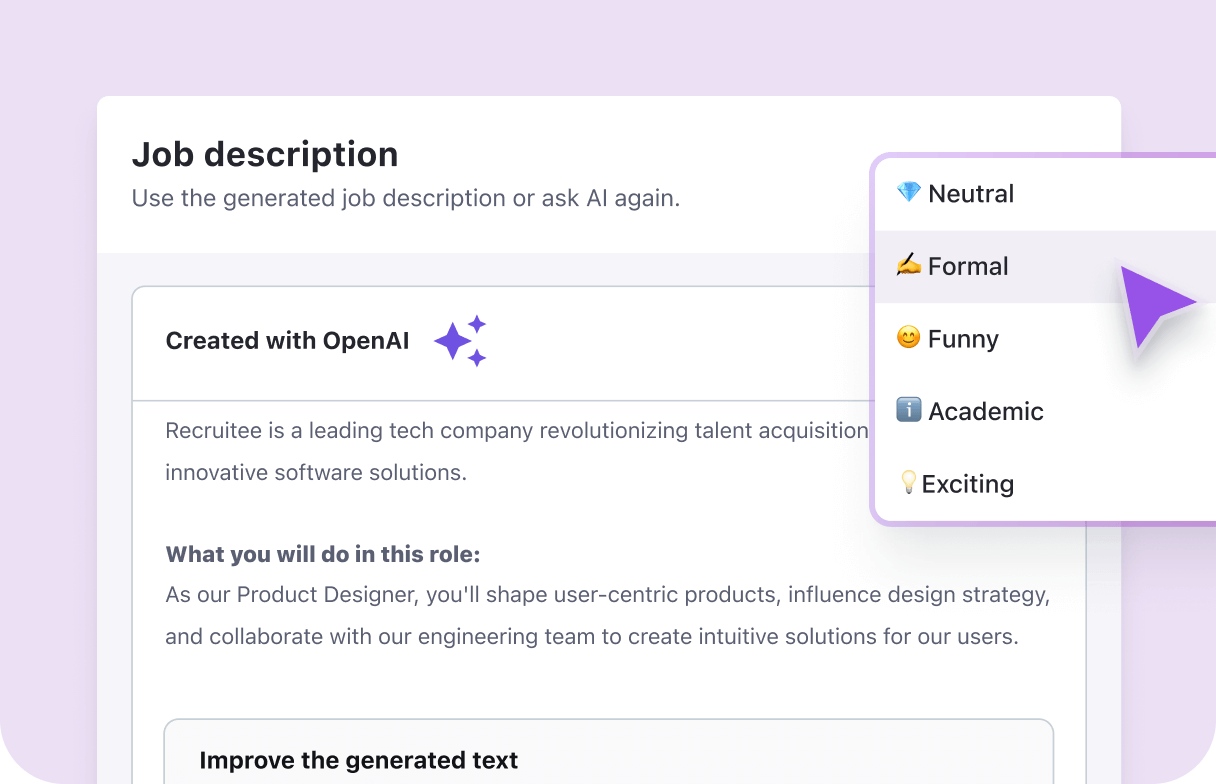Click the Job description heading
The image size is (1216, 784).
click(265, 153)
